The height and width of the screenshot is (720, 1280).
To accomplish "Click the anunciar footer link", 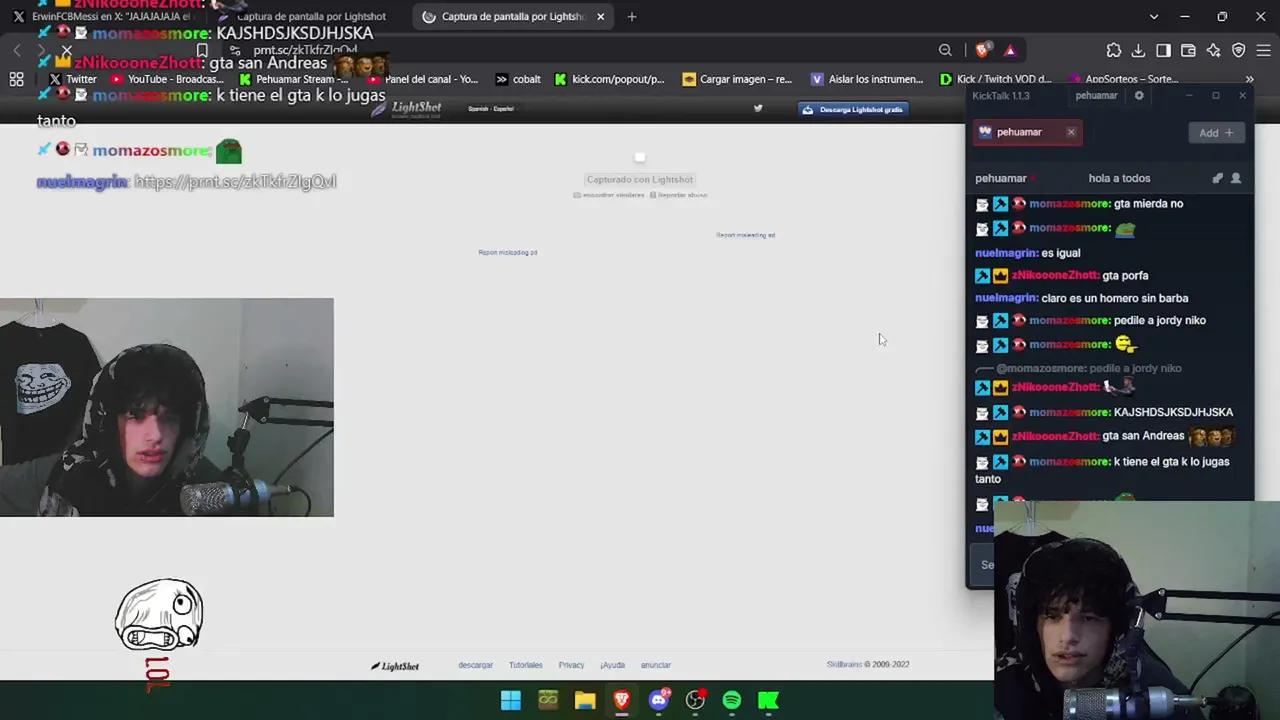I will point(656,665).
